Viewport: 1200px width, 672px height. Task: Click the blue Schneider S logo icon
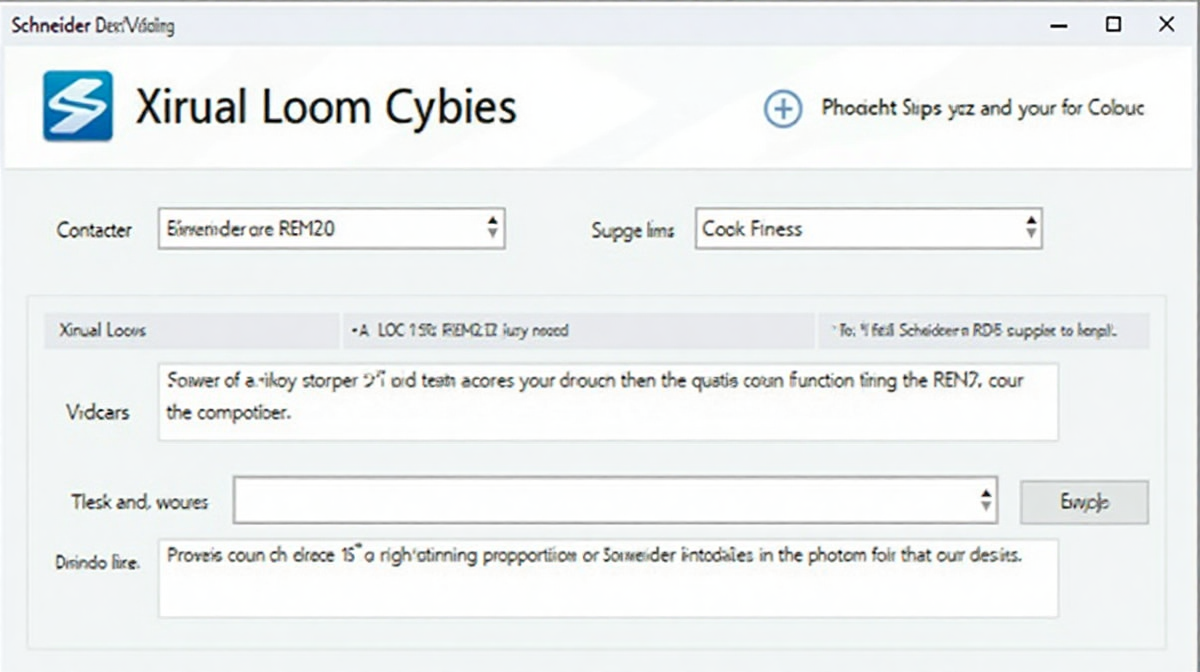(77, 106)
